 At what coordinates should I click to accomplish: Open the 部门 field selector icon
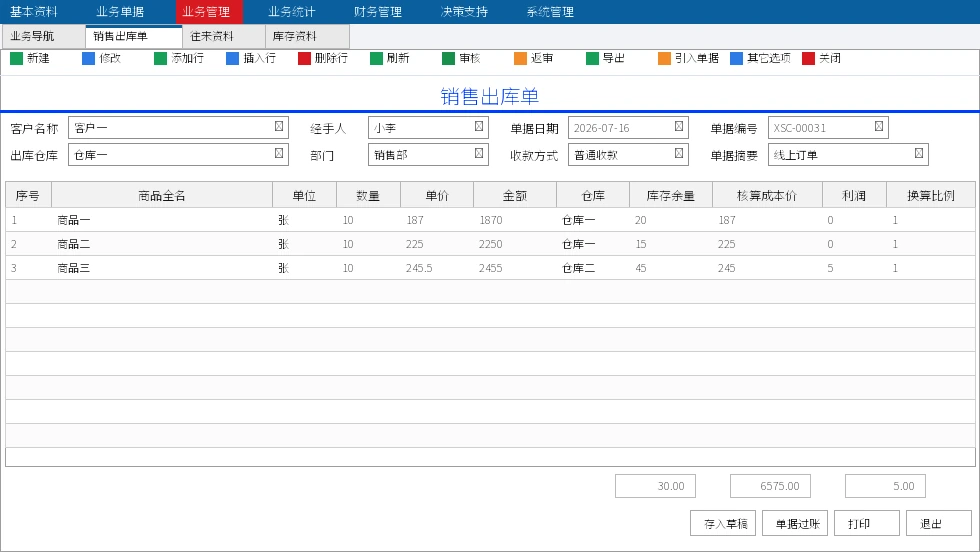click(x=479, y=153)
